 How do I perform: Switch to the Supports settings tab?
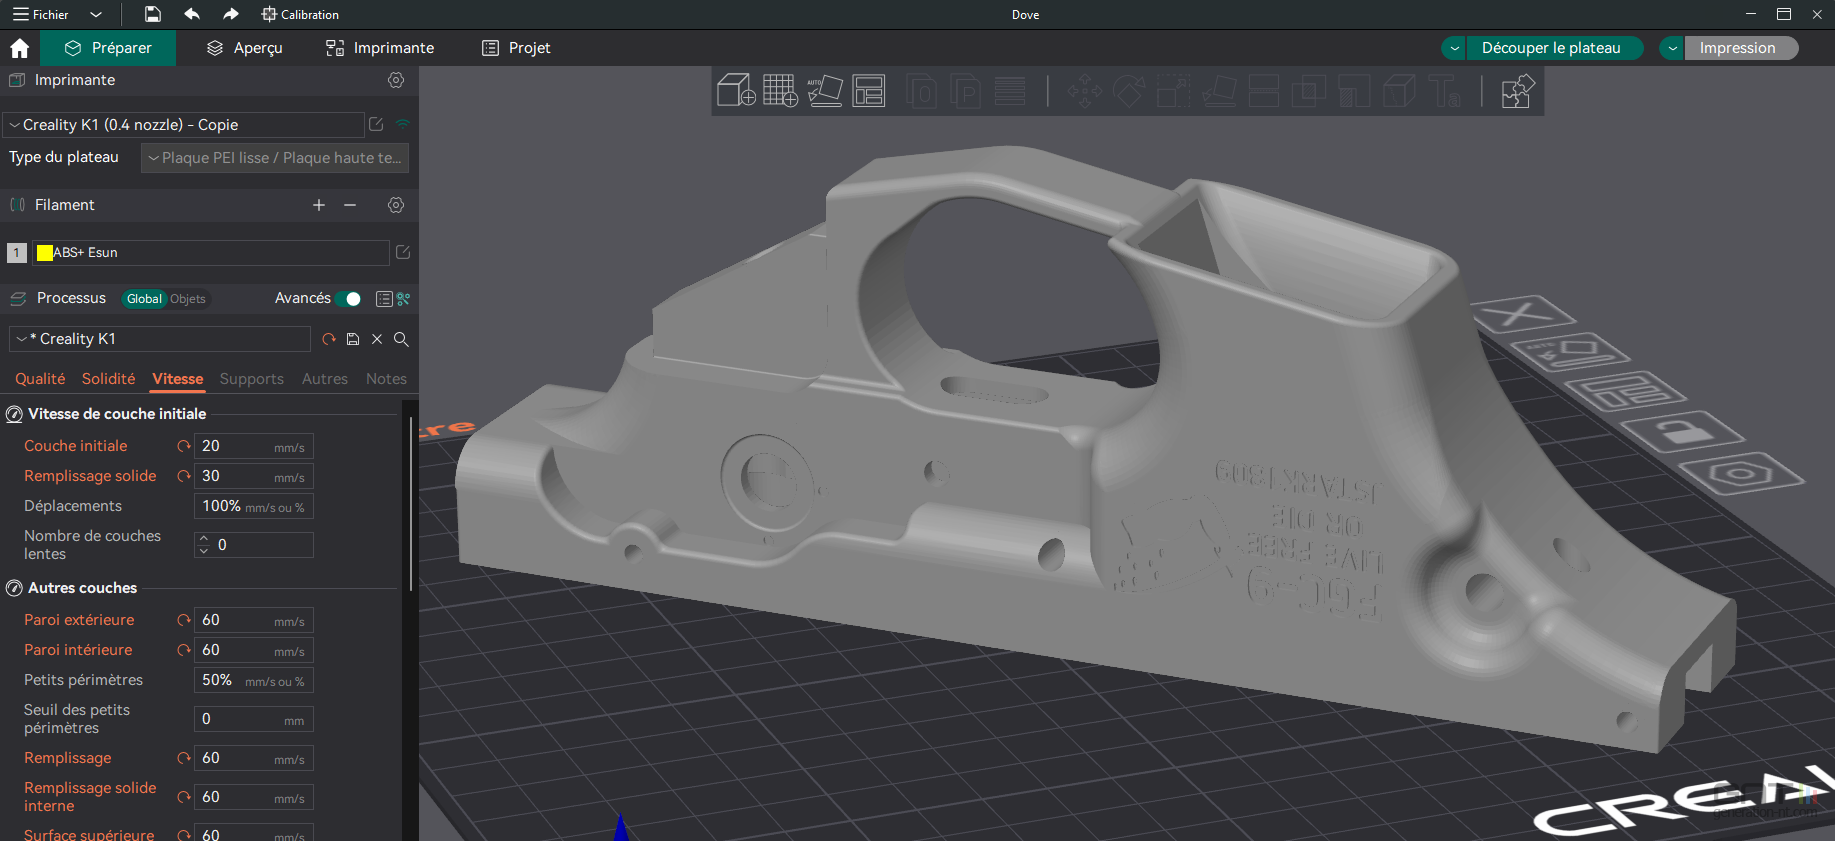pos(252,379)
